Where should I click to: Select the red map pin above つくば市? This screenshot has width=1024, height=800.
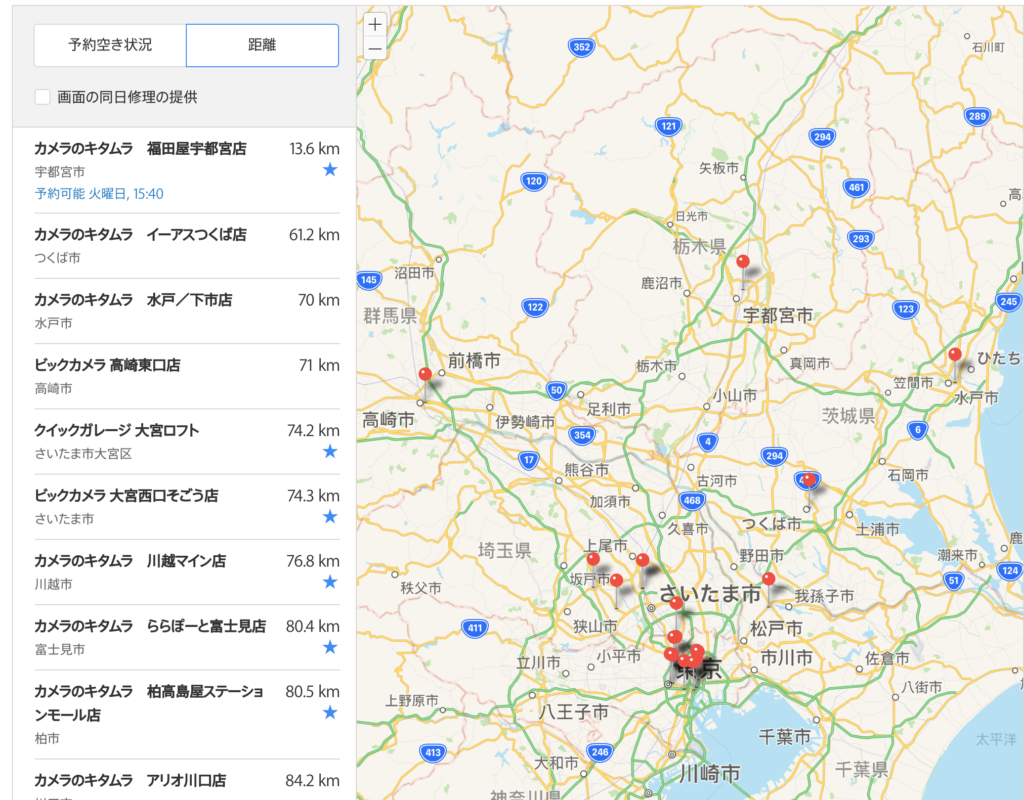808,481
